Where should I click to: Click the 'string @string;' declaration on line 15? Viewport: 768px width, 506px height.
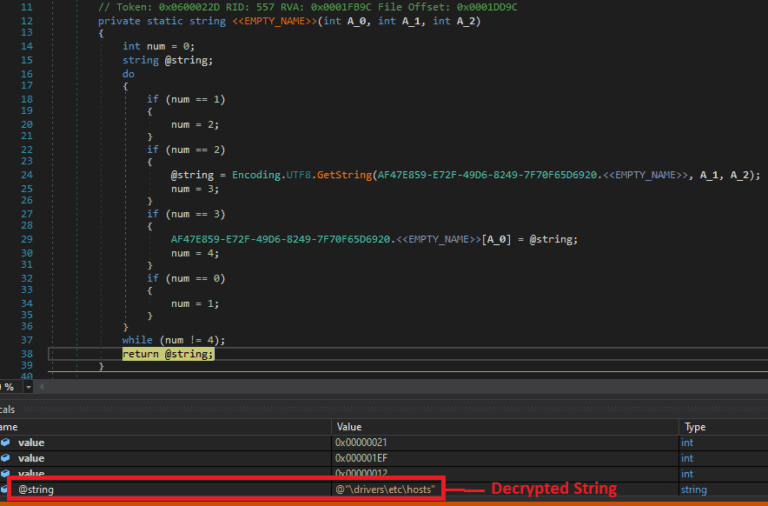168,60
